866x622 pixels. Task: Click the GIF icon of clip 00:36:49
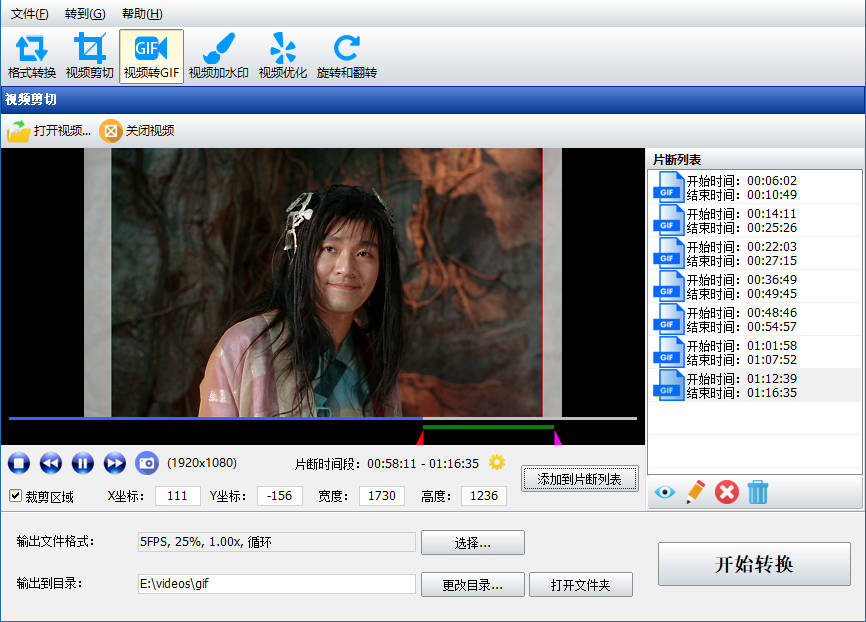click(x=668, y=286)
